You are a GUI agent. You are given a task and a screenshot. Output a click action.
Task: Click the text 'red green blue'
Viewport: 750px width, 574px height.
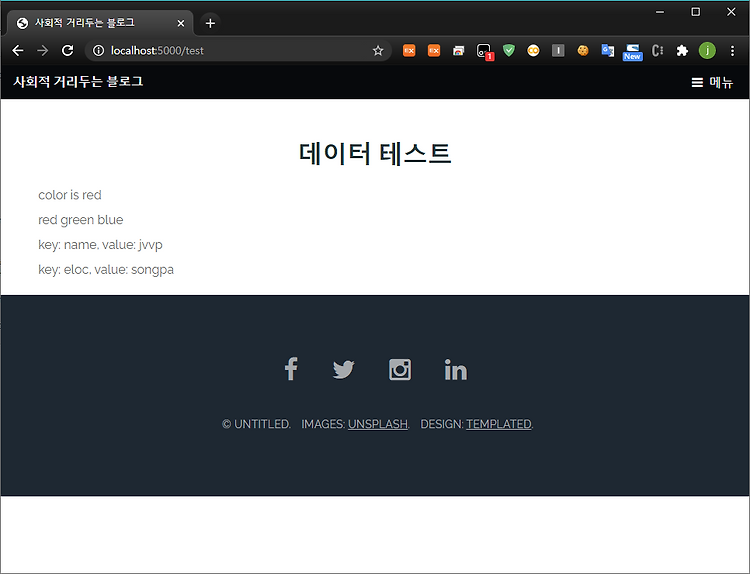[x=81, y=220]
